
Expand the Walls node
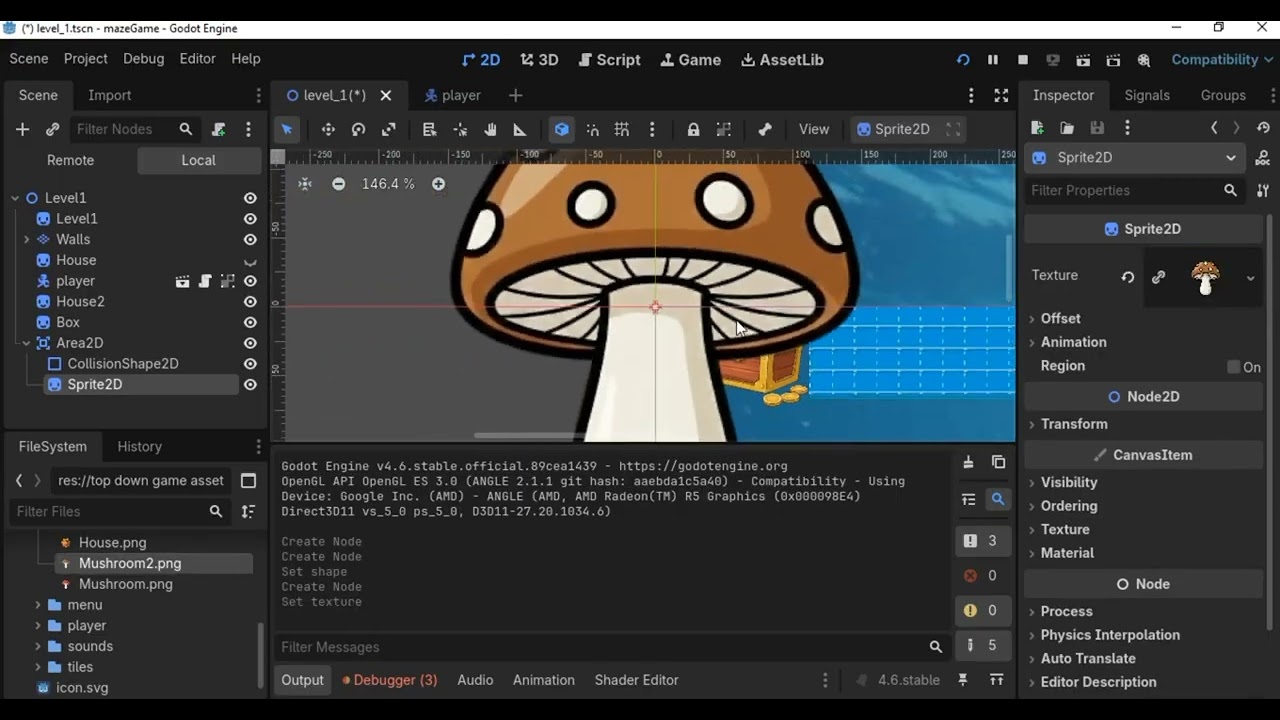26,240
